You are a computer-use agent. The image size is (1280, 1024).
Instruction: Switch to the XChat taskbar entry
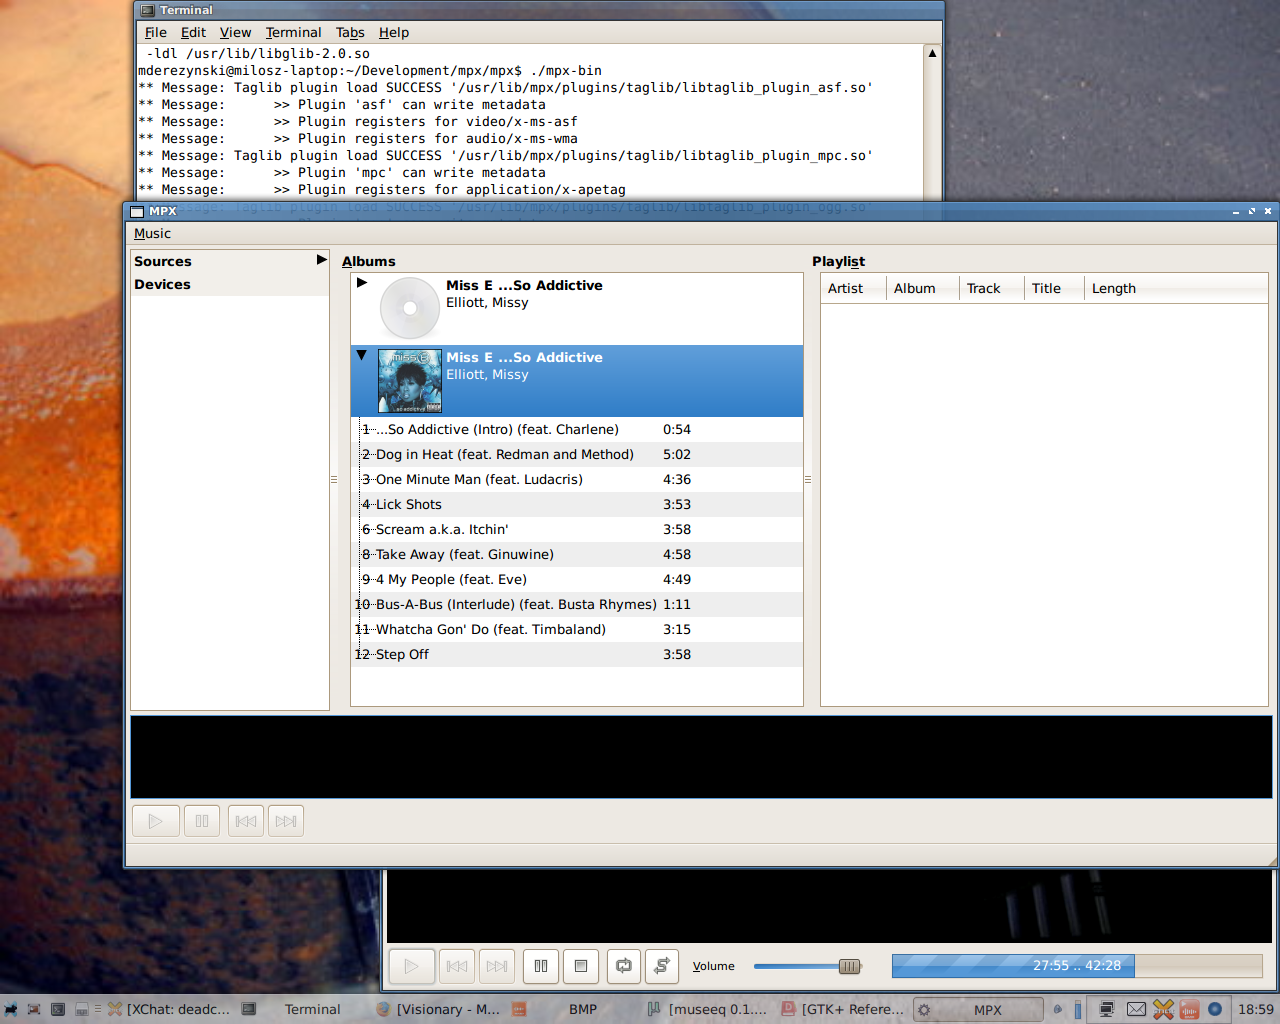[169, 1009]
